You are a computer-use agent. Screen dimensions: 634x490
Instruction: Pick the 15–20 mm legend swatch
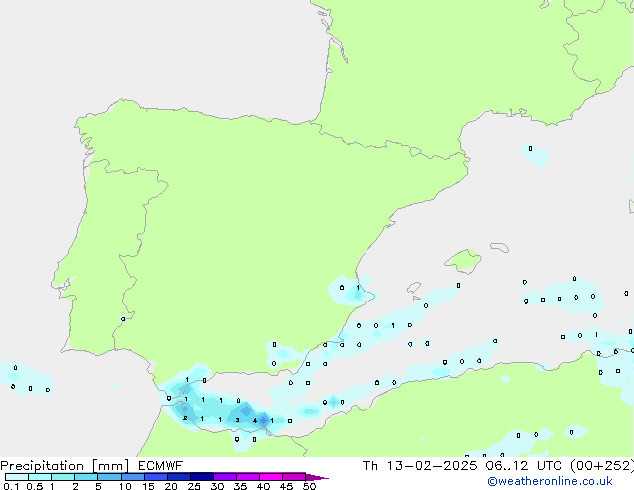click(x=155, y=477)
